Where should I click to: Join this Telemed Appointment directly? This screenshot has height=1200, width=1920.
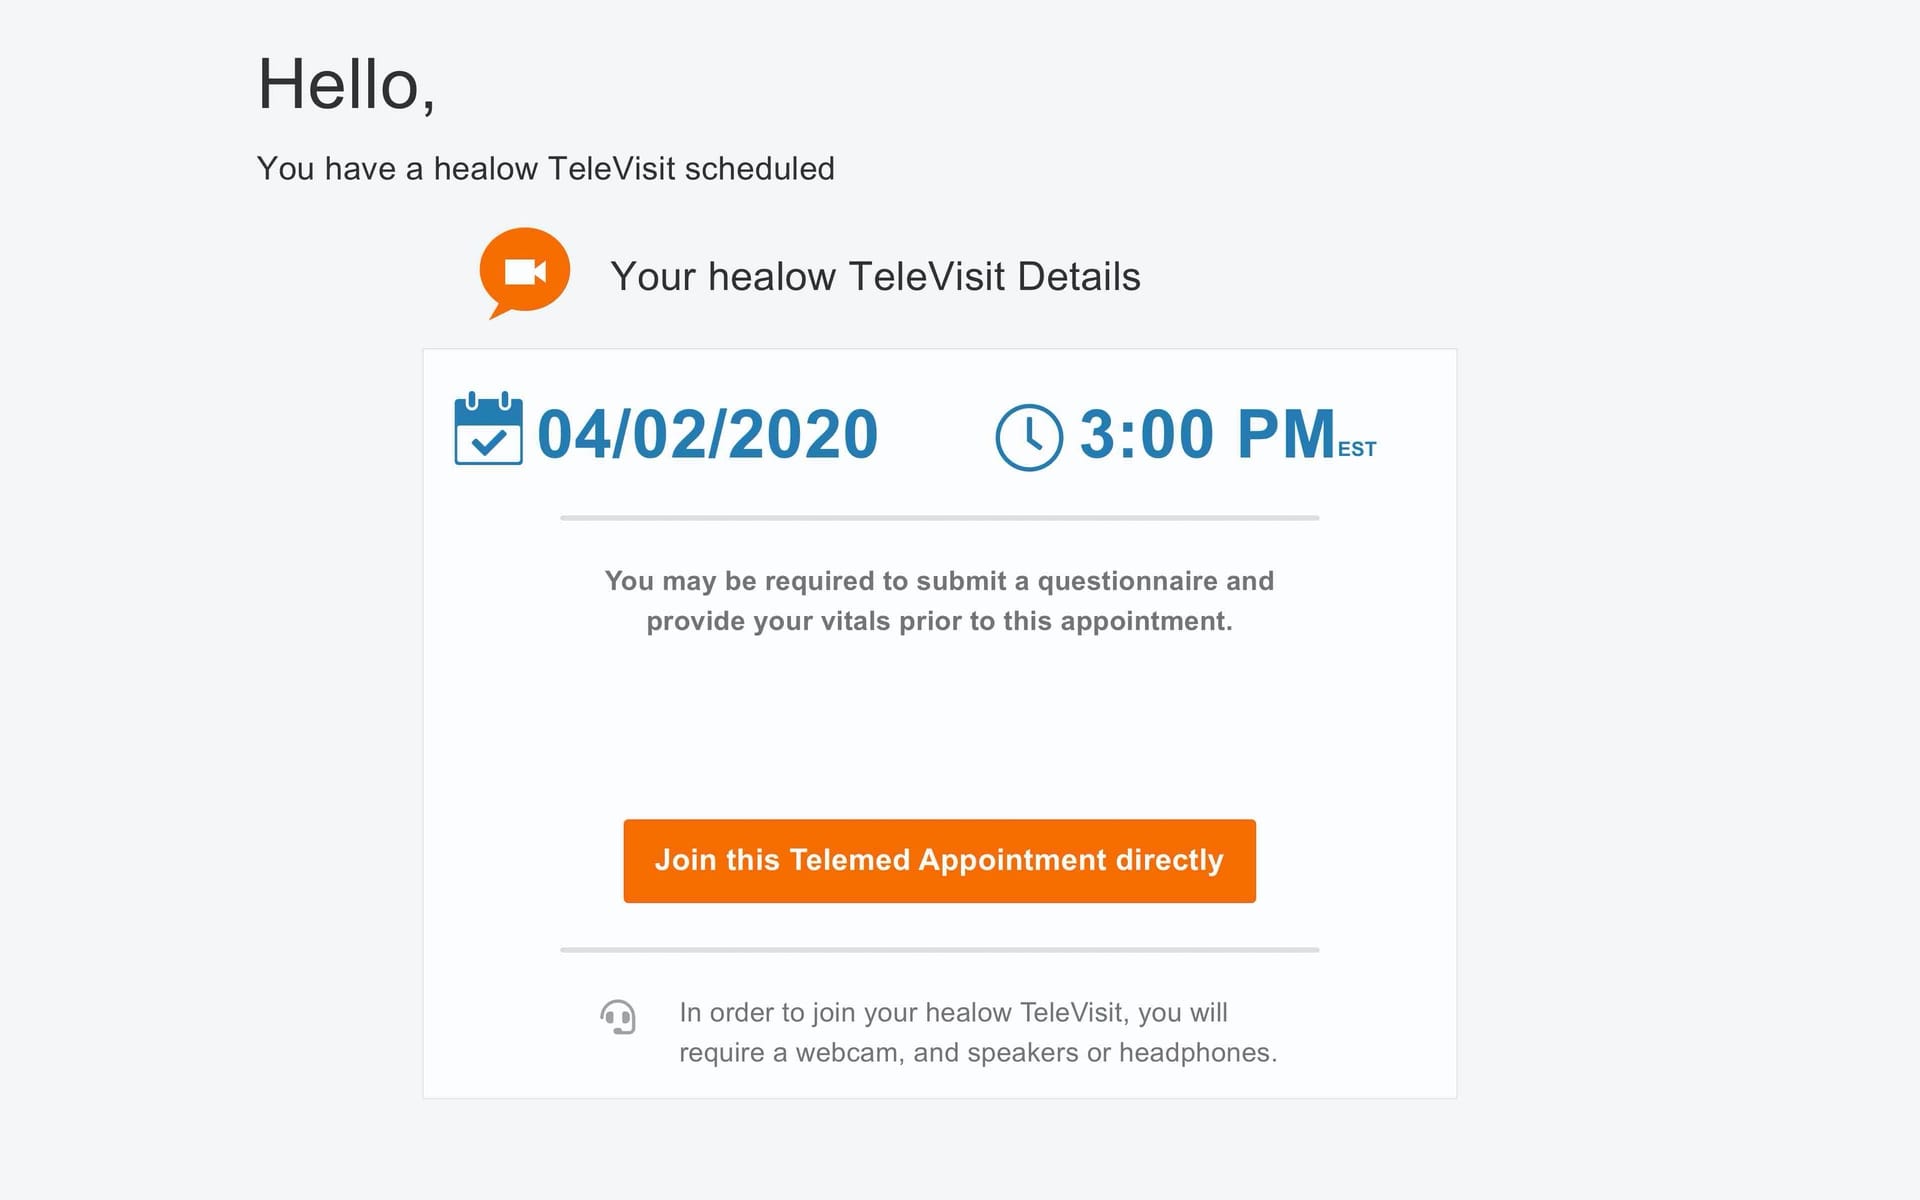tap(939, 861)
